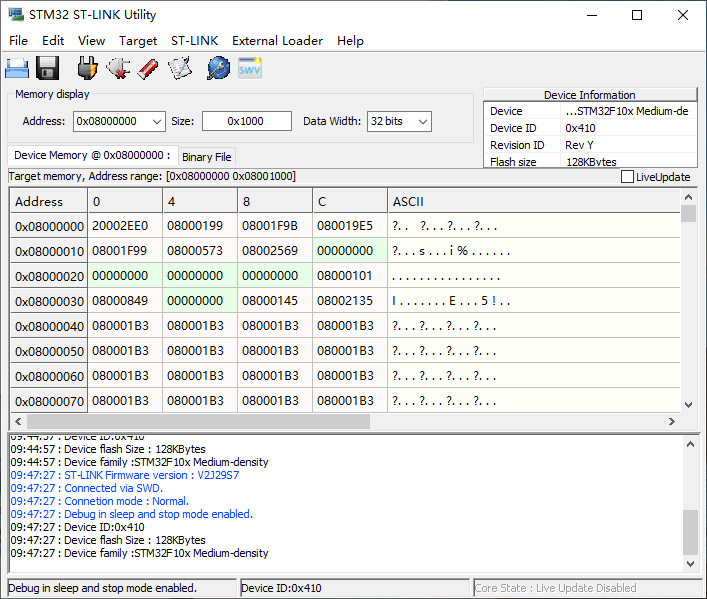Click log panel scroll down arrow
The width and height of the screenshot is (707, 599).
click(x=690, y=563)
